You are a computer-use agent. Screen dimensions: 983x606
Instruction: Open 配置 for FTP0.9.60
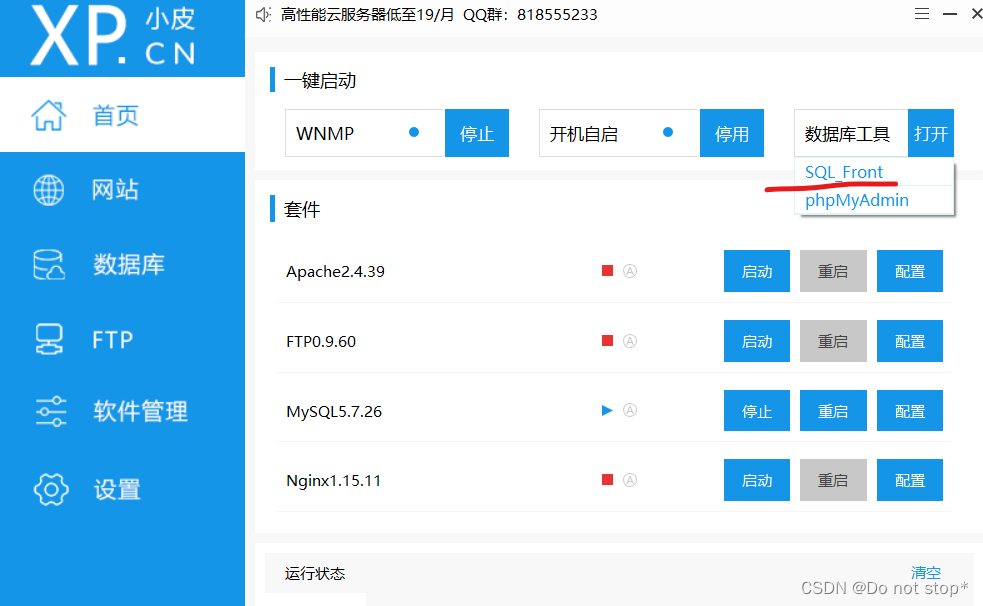[910, 342]
